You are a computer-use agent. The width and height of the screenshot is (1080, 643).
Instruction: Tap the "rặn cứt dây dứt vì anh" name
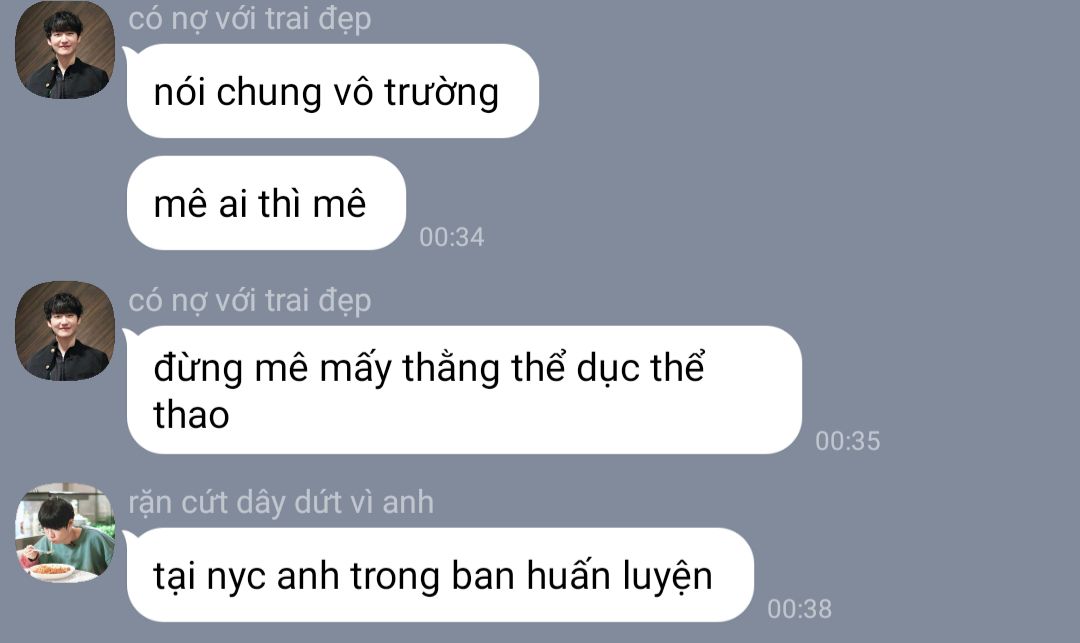click(281, 503)
